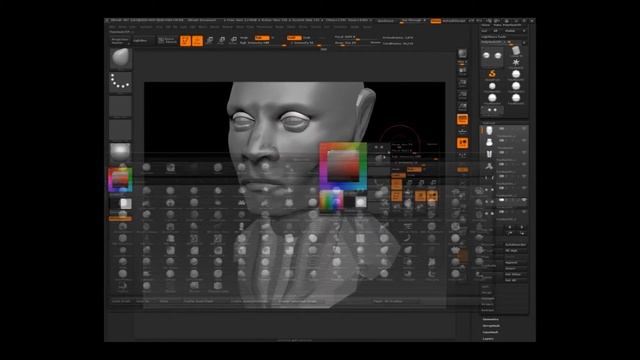
Task: Click the Scroll canvas icon on right shelf
Action: [x=462, y=72]
